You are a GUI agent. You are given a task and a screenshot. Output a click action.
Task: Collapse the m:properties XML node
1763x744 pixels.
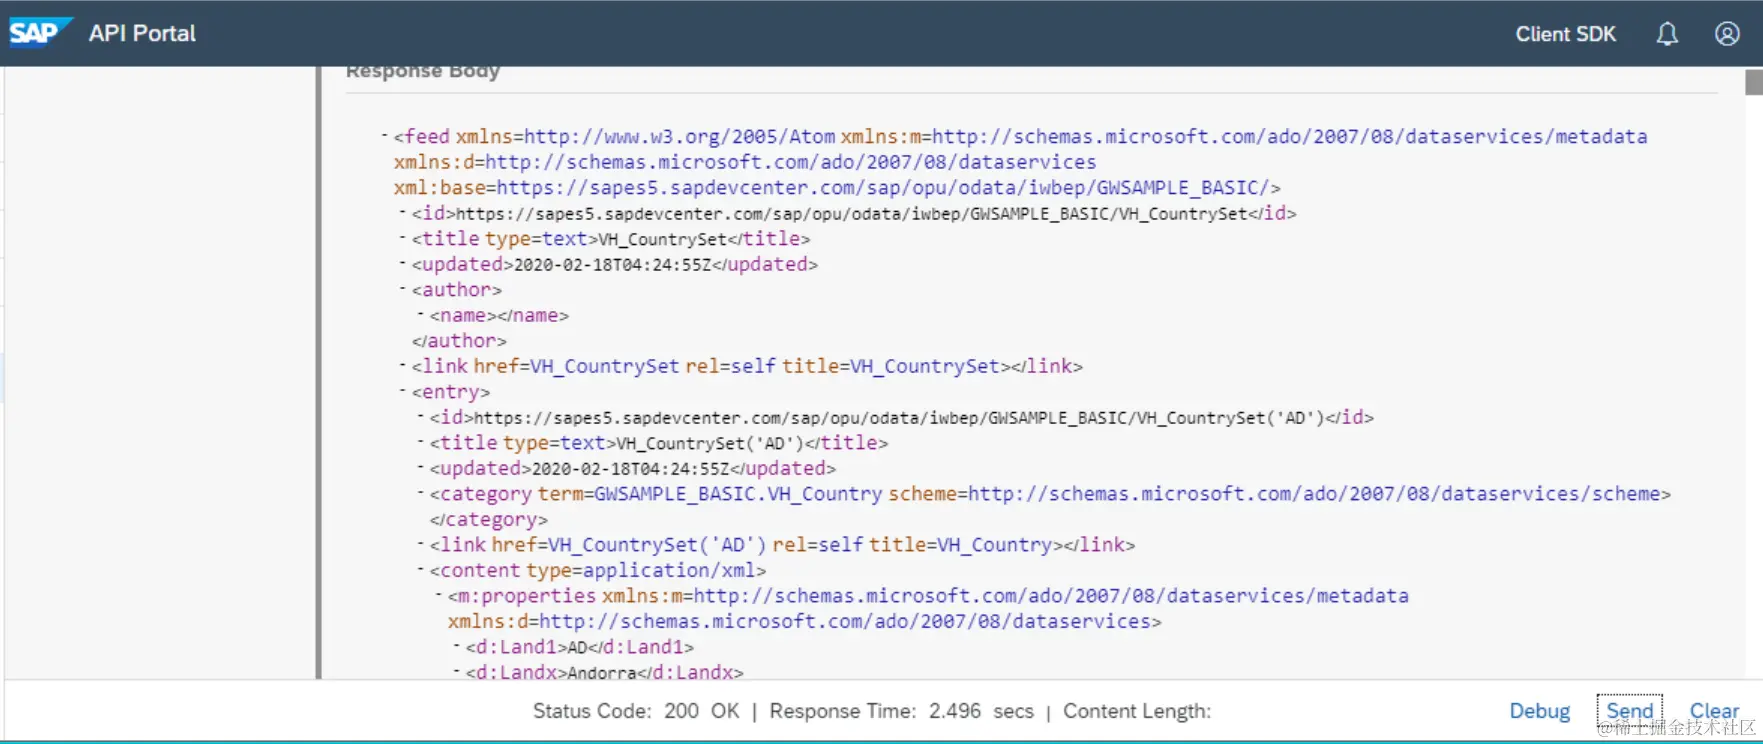coord(438,595)
